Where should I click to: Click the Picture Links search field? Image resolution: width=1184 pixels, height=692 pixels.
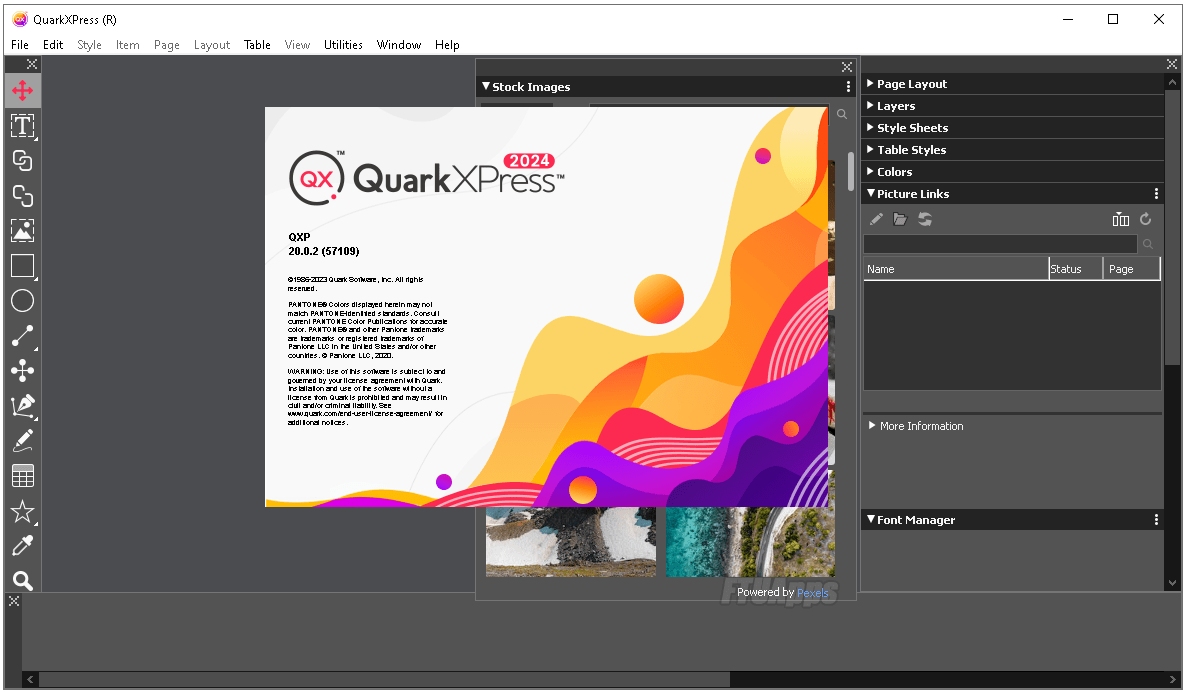point(1000,244)
